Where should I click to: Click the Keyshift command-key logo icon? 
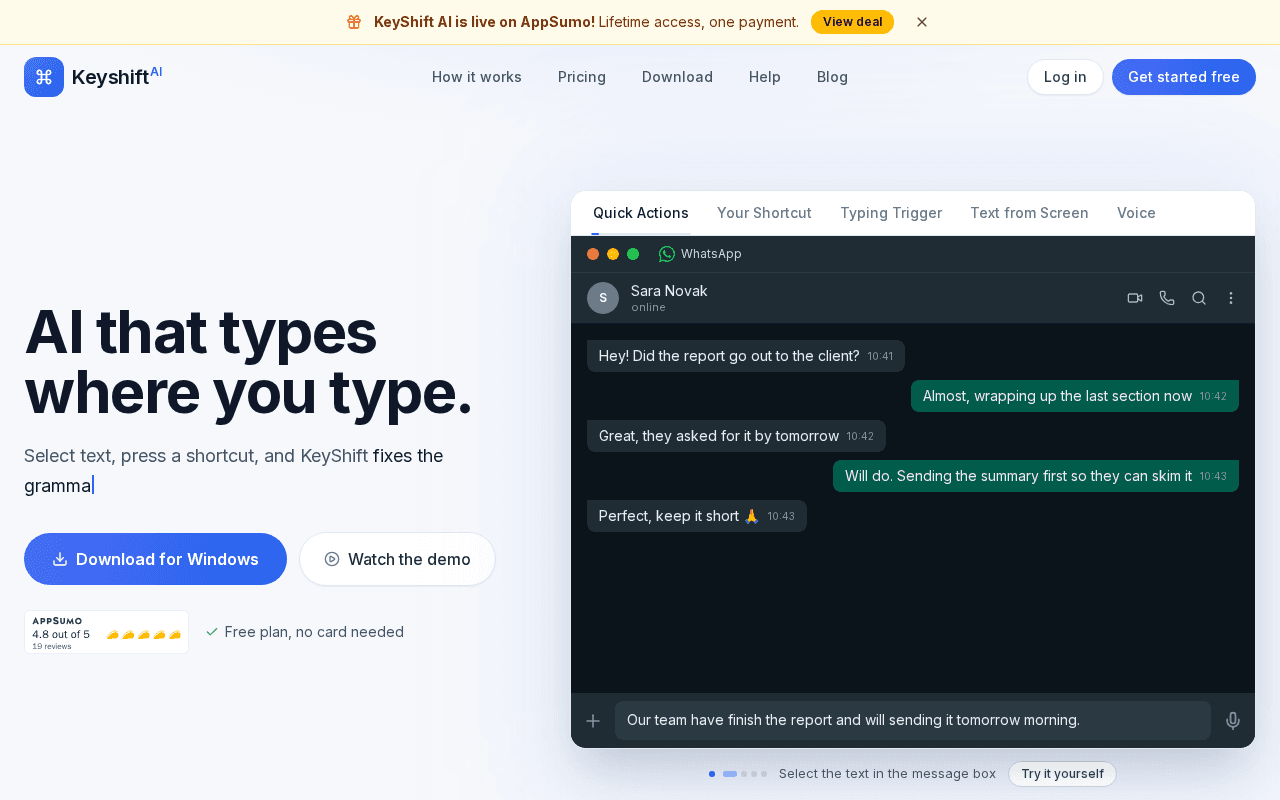(44, 77)
